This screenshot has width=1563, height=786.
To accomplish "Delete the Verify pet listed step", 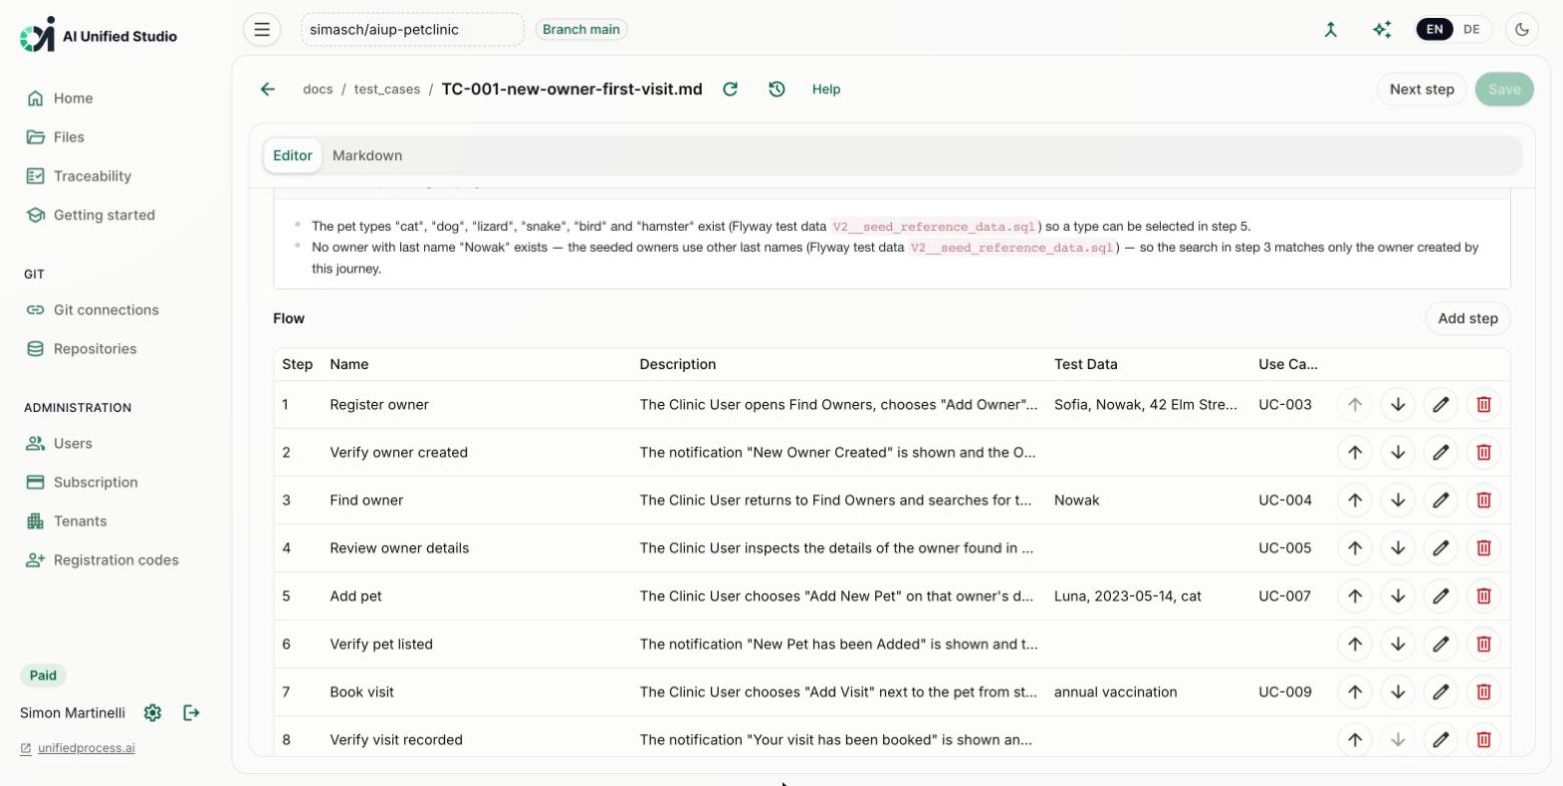I will [x=1484, y=645].
